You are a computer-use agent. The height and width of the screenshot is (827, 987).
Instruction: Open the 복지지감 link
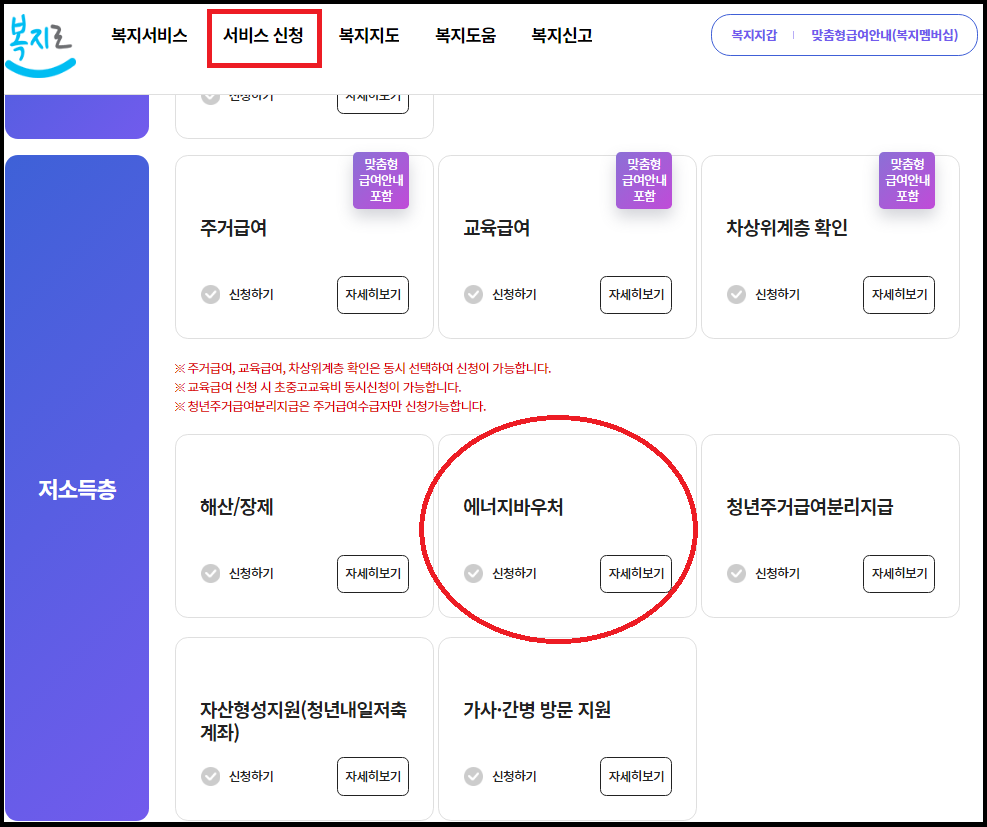[x=751, y=34]
